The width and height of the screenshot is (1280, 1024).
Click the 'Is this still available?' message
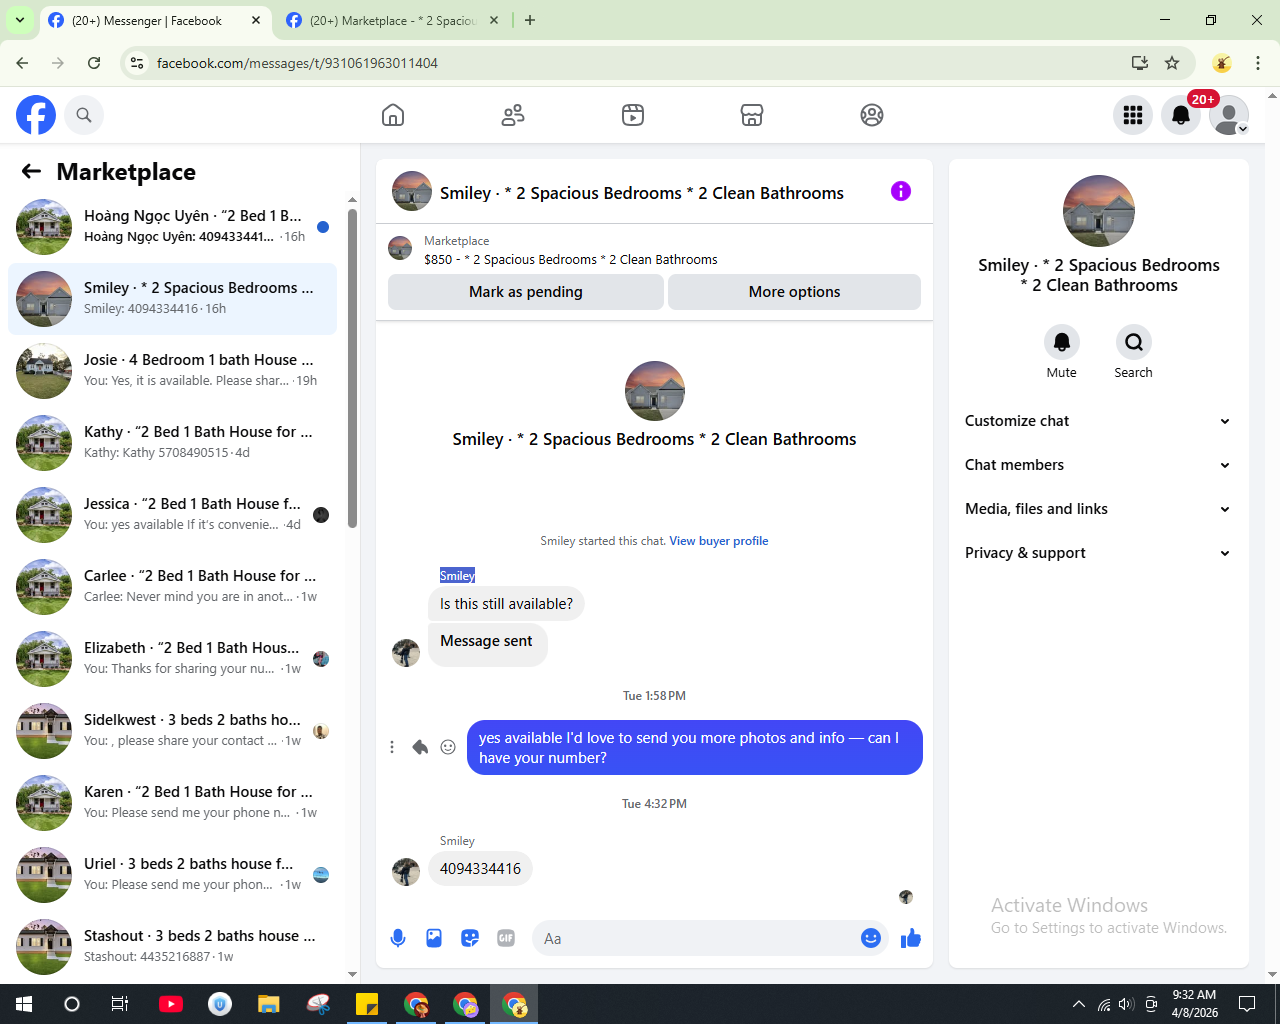(x=506, y=604)
